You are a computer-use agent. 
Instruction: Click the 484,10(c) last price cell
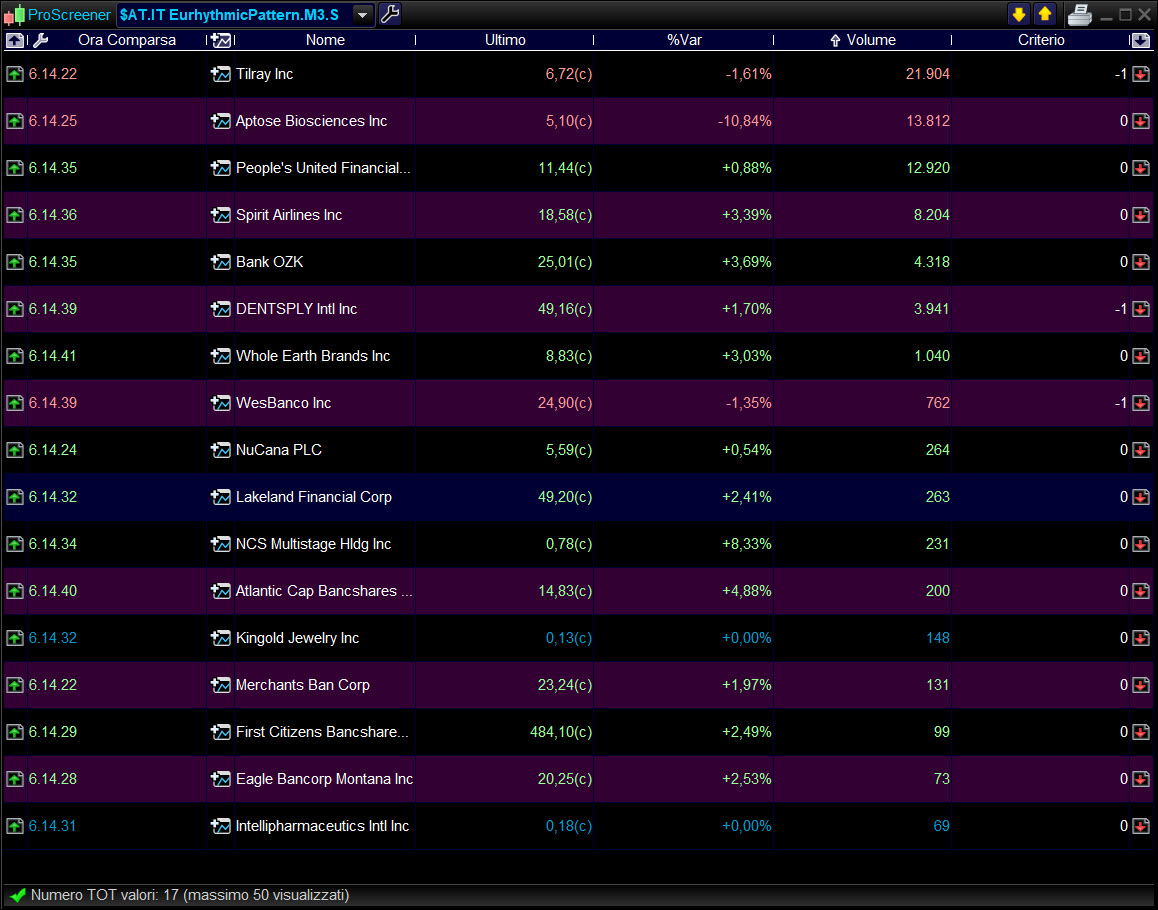click(561, 732)
